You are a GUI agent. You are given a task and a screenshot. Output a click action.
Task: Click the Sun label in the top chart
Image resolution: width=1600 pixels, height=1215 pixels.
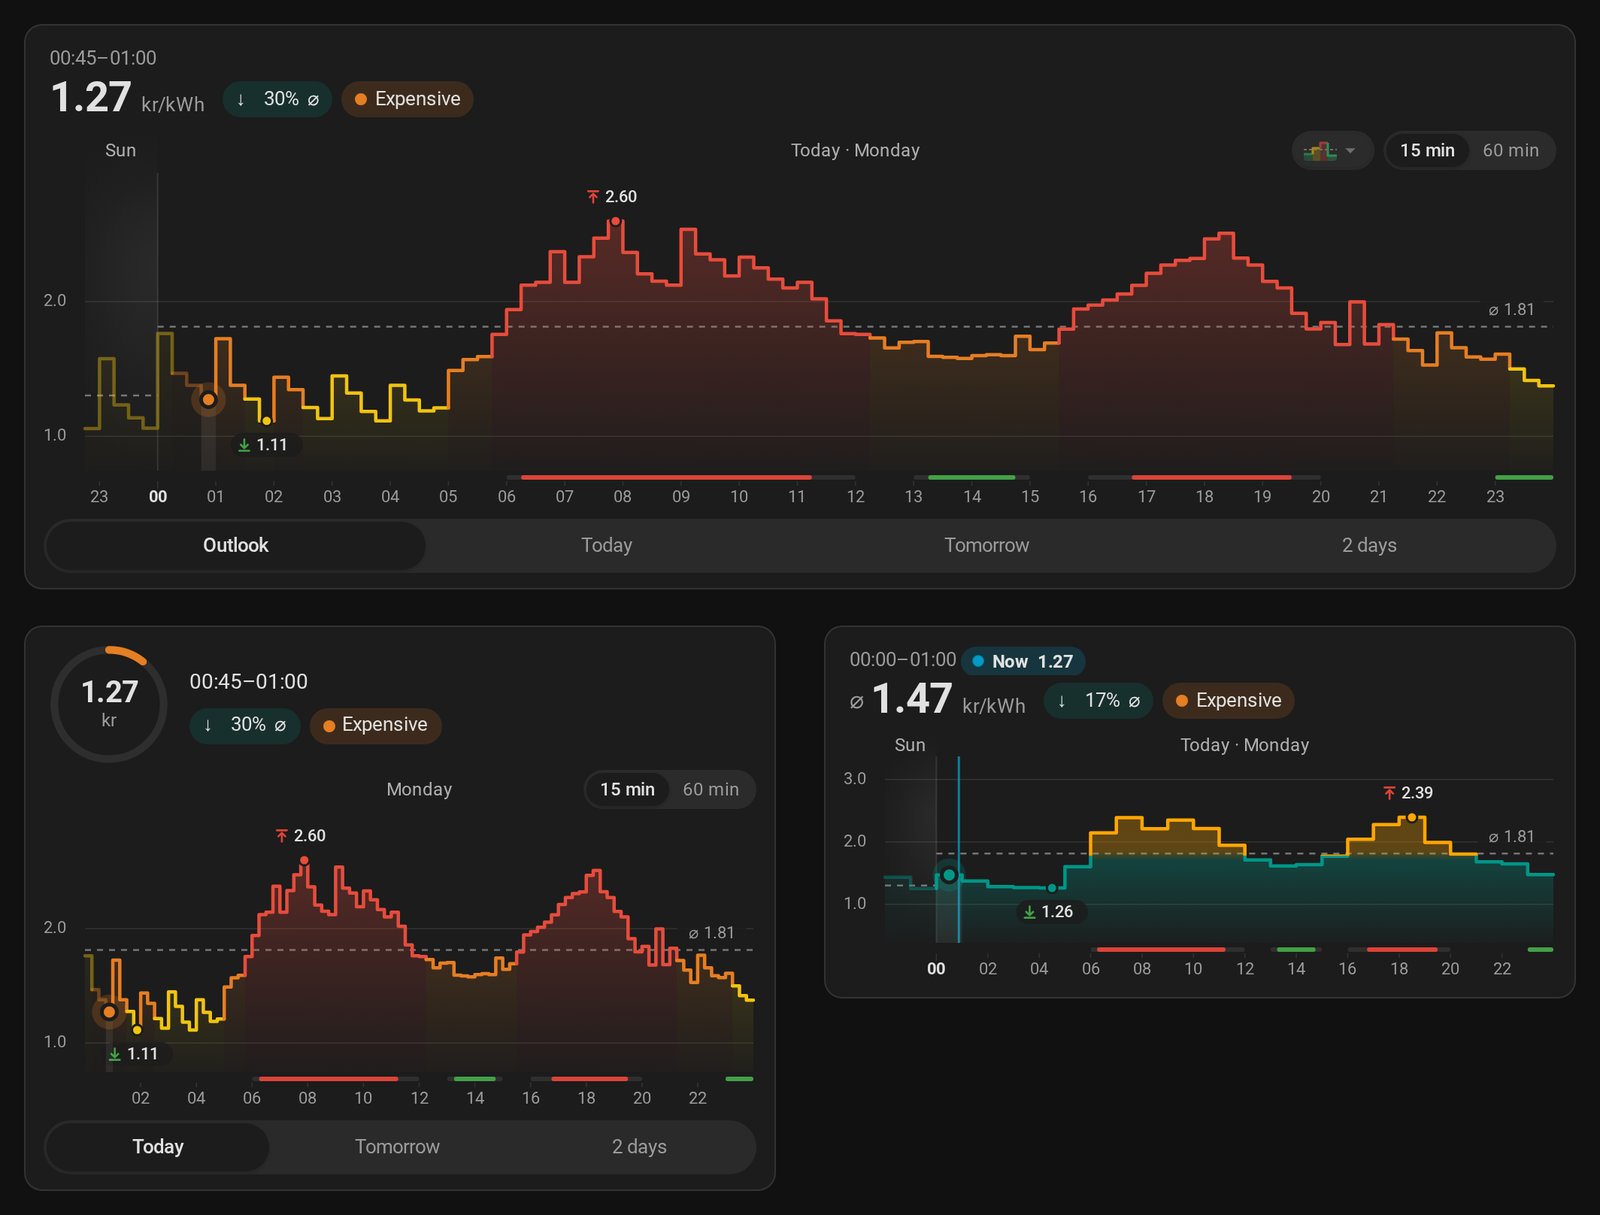point(120,150)
